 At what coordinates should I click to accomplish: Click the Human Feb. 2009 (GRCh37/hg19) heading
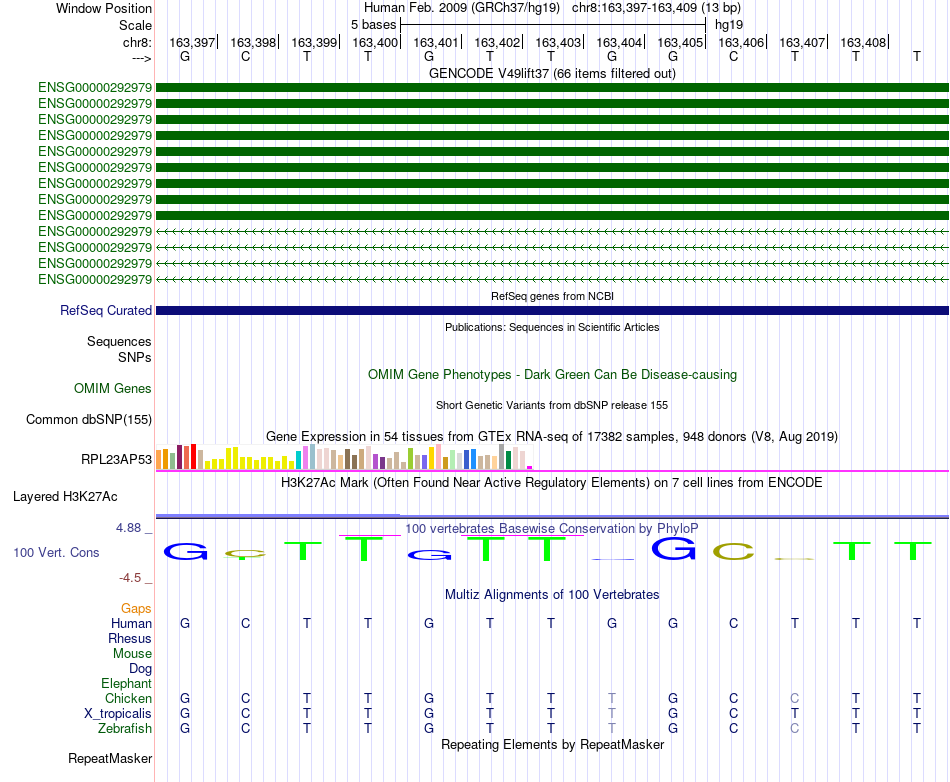point(464,8)
